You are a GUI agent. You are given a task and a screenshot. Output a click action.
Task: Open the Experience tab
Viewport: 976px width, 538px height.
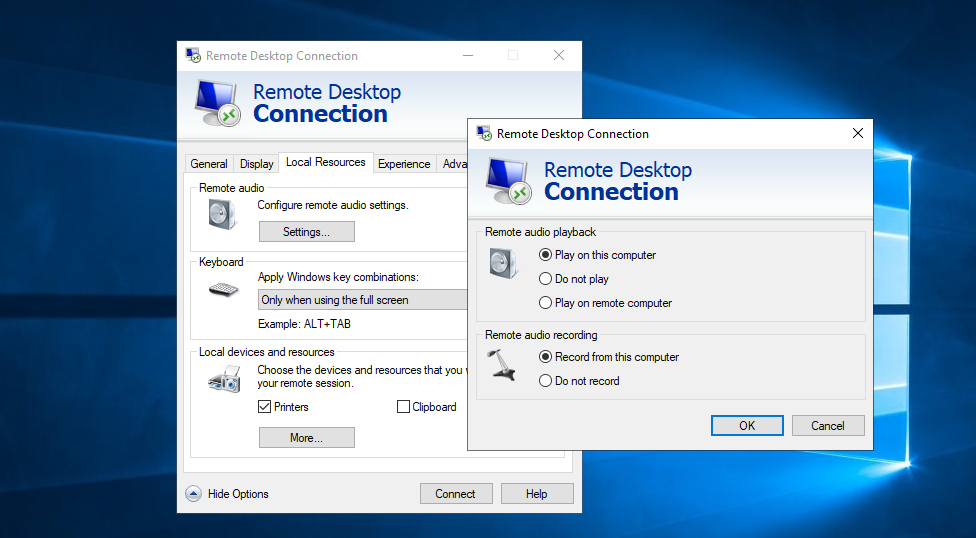[404, 164]
